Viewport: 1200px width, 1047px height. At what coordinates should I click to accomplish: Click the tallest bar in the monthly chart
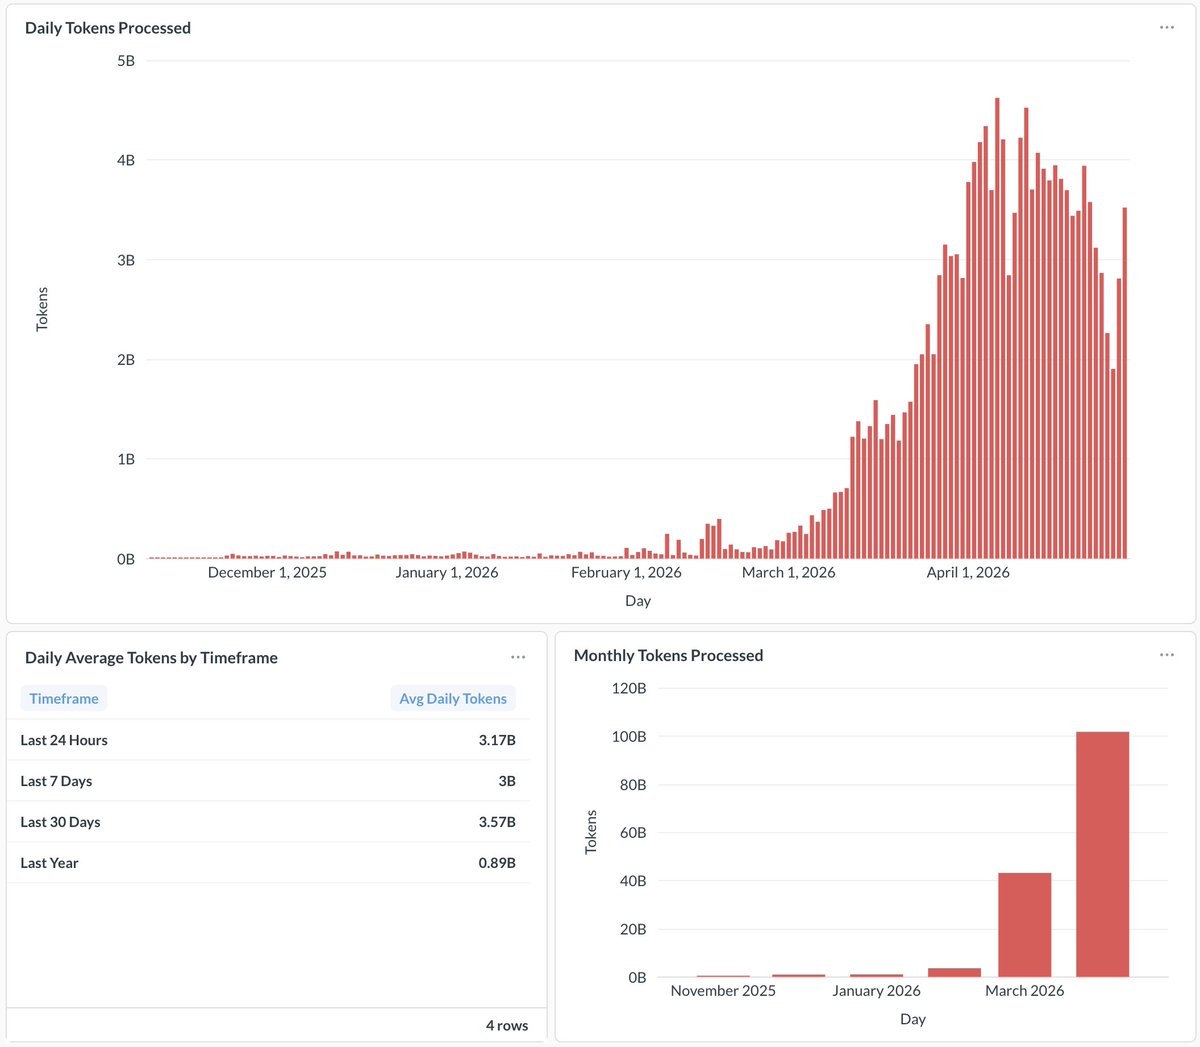pyautogui.click(x=1102, y=854)
